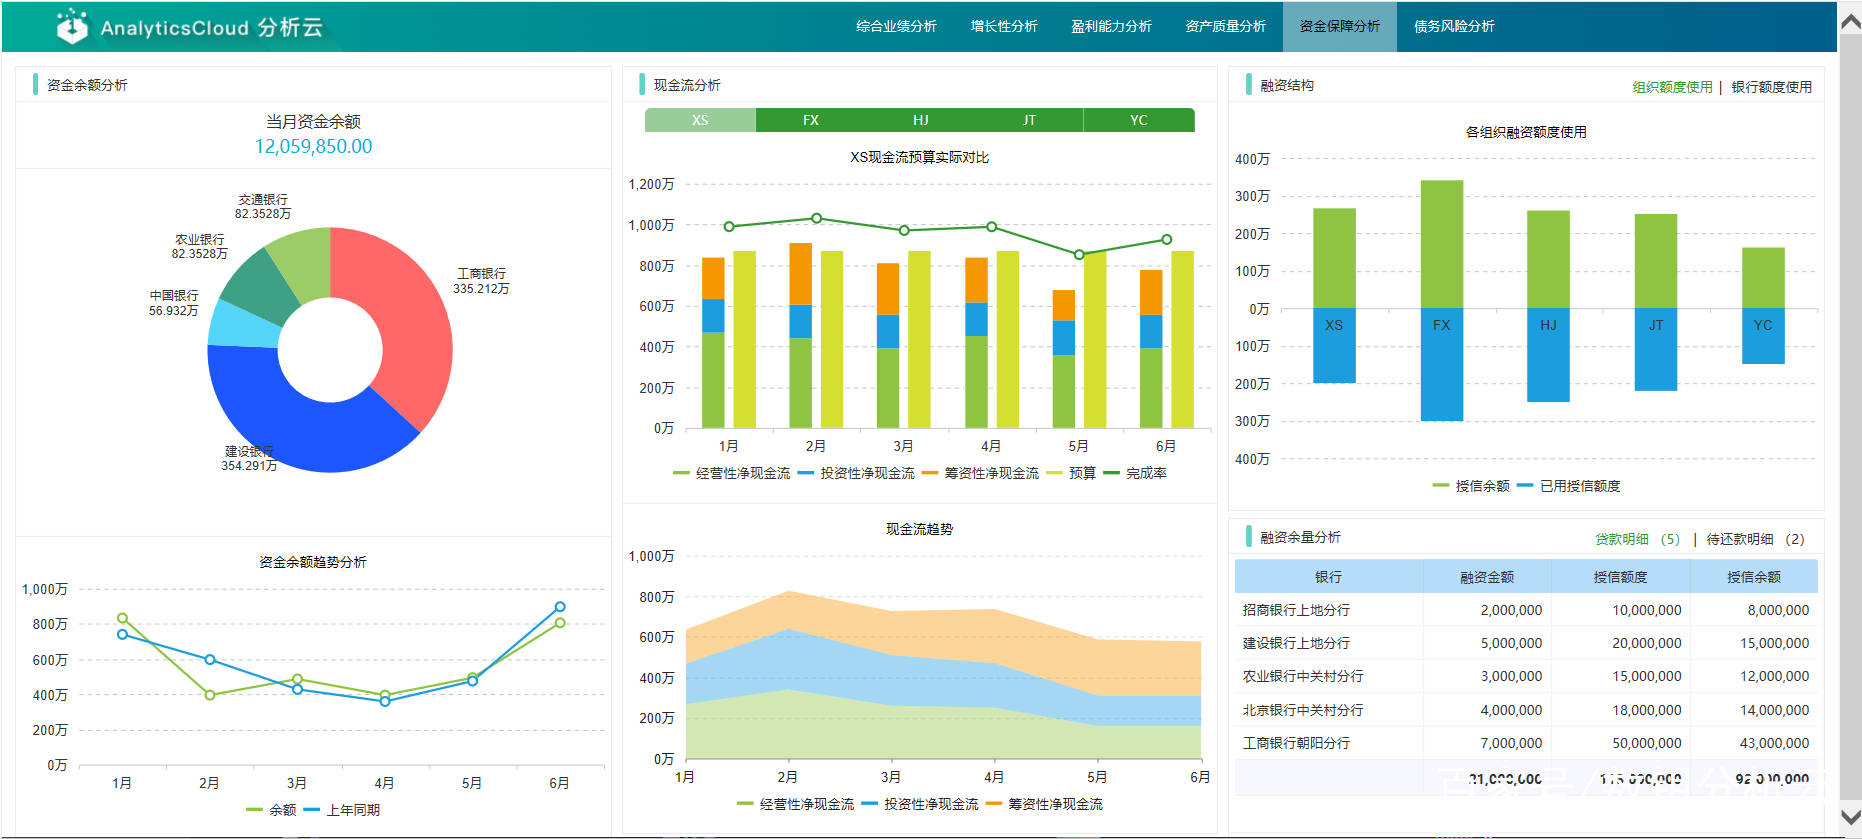The image size is (1862, 839).
Task: Click the 银行额度使用 link
Action: pos(1771,87)
